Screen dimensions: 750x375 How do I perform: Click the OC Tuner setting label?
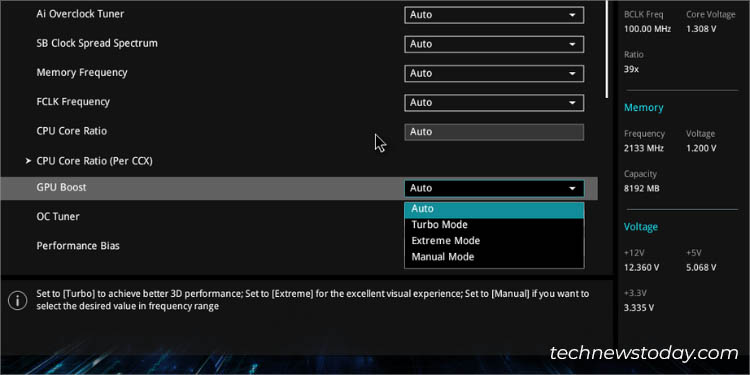(58, 217)
